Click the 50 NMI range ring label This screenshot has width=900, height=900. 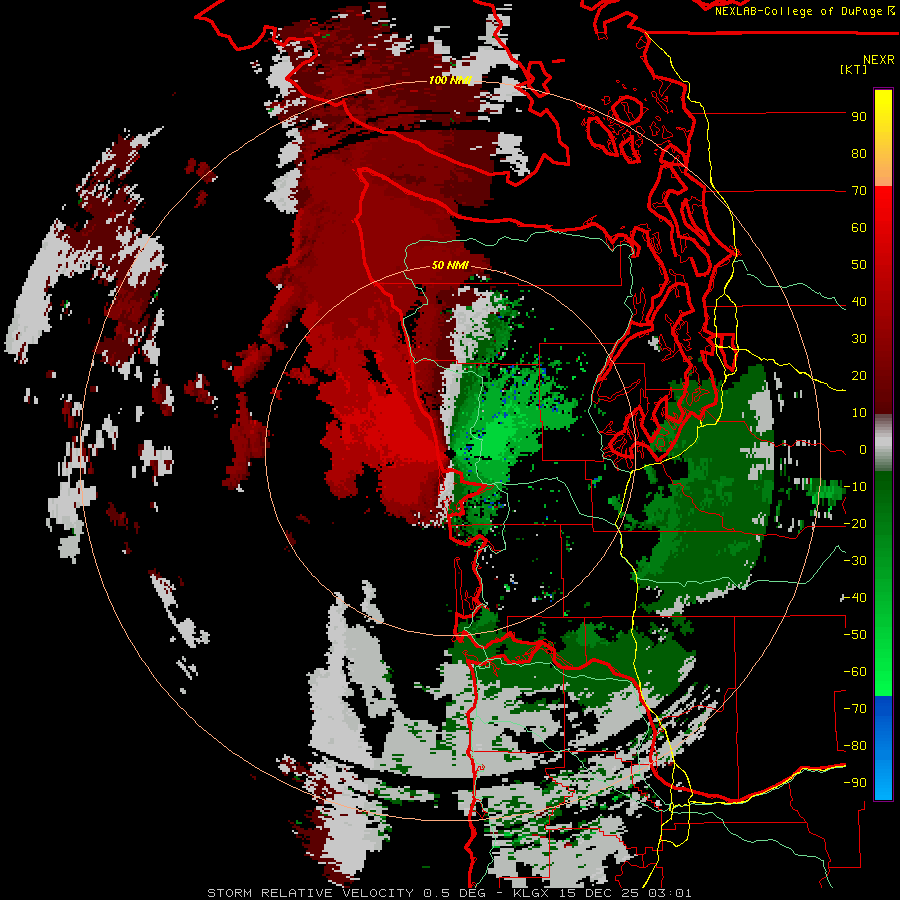pos(450,265)
